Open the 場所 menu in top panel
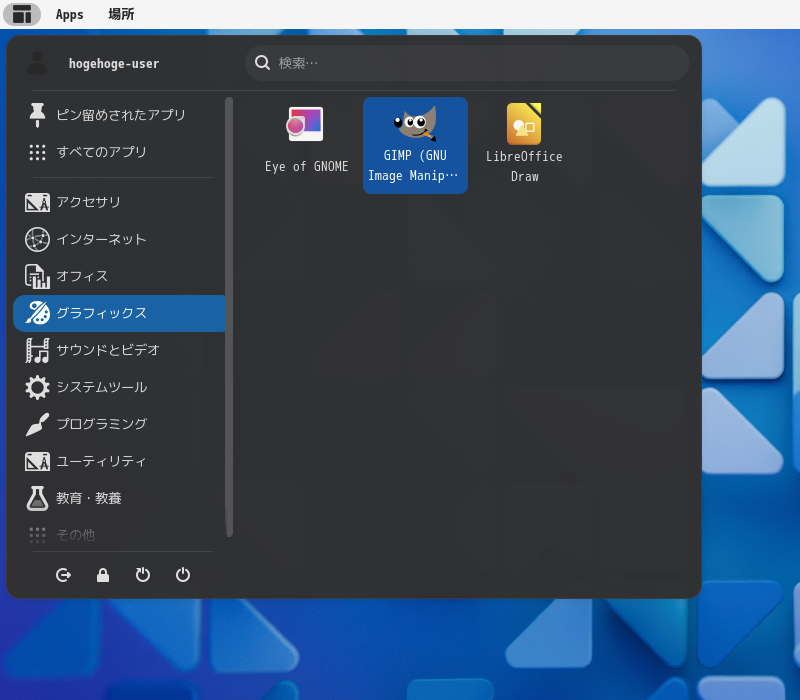 click(x=121, y=14)
